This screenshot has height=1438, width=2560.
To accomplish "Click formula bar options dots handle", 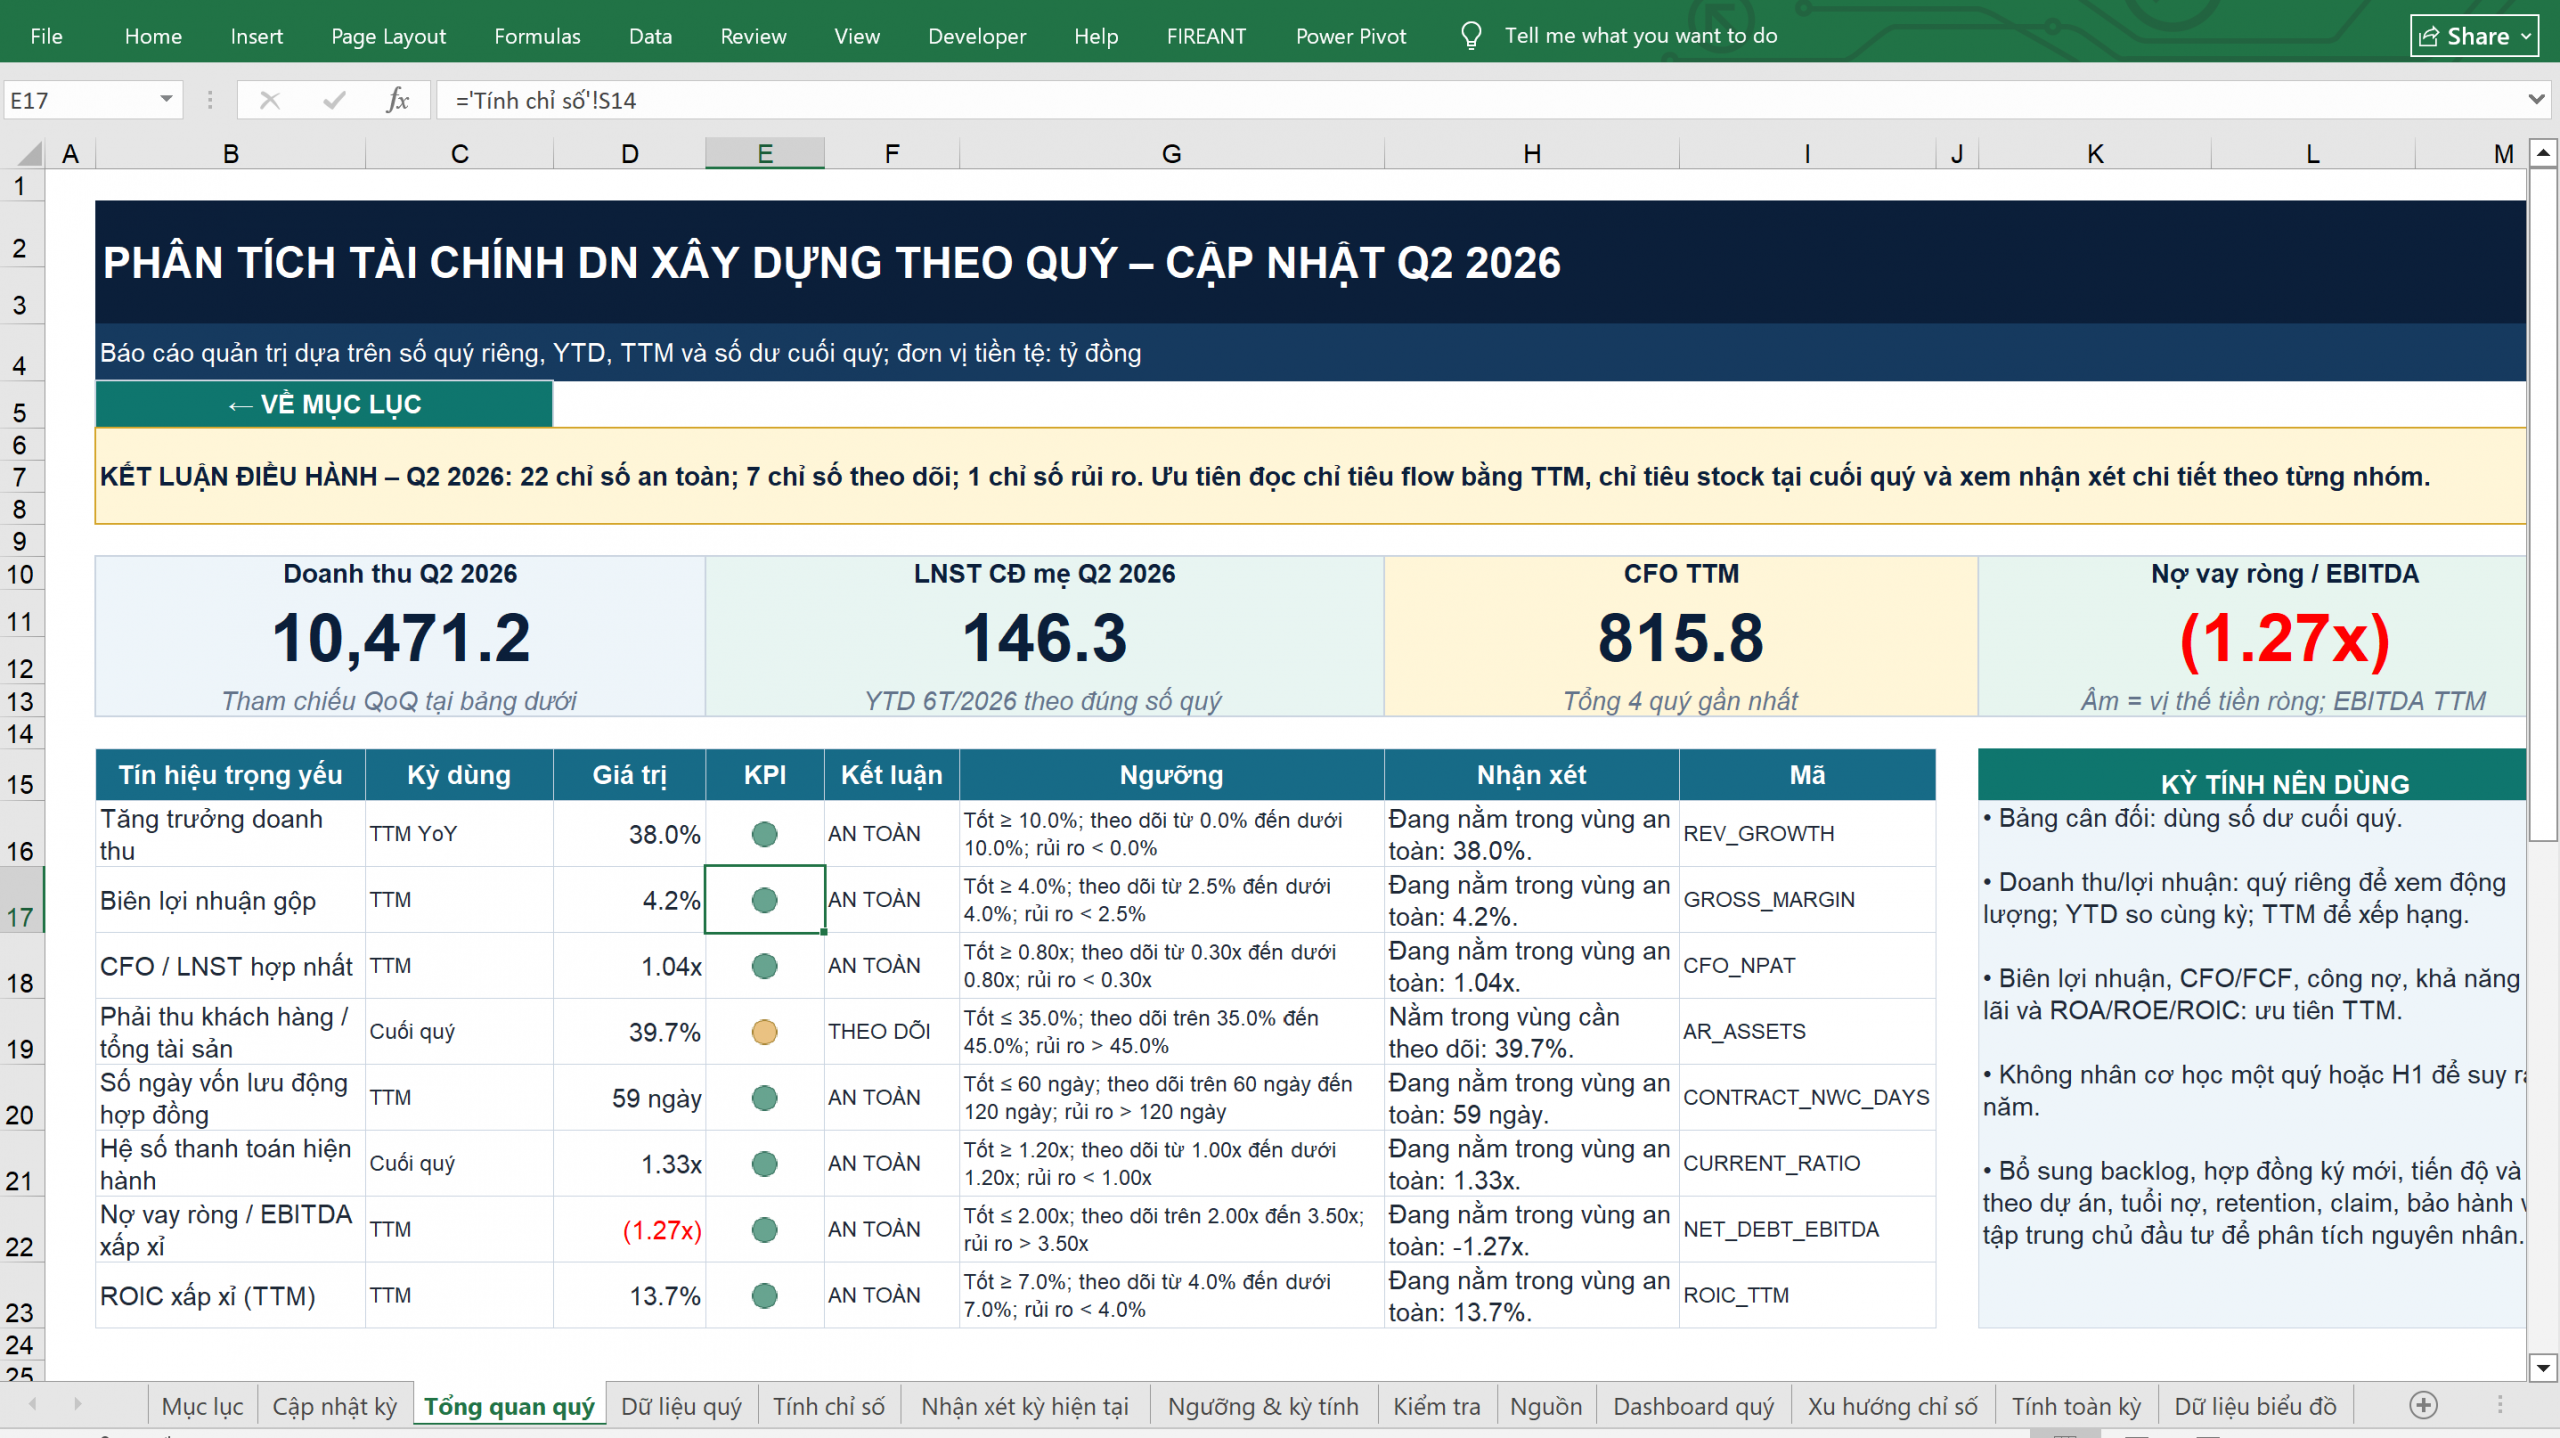I will pyautogui.click(x=209, y=100).
